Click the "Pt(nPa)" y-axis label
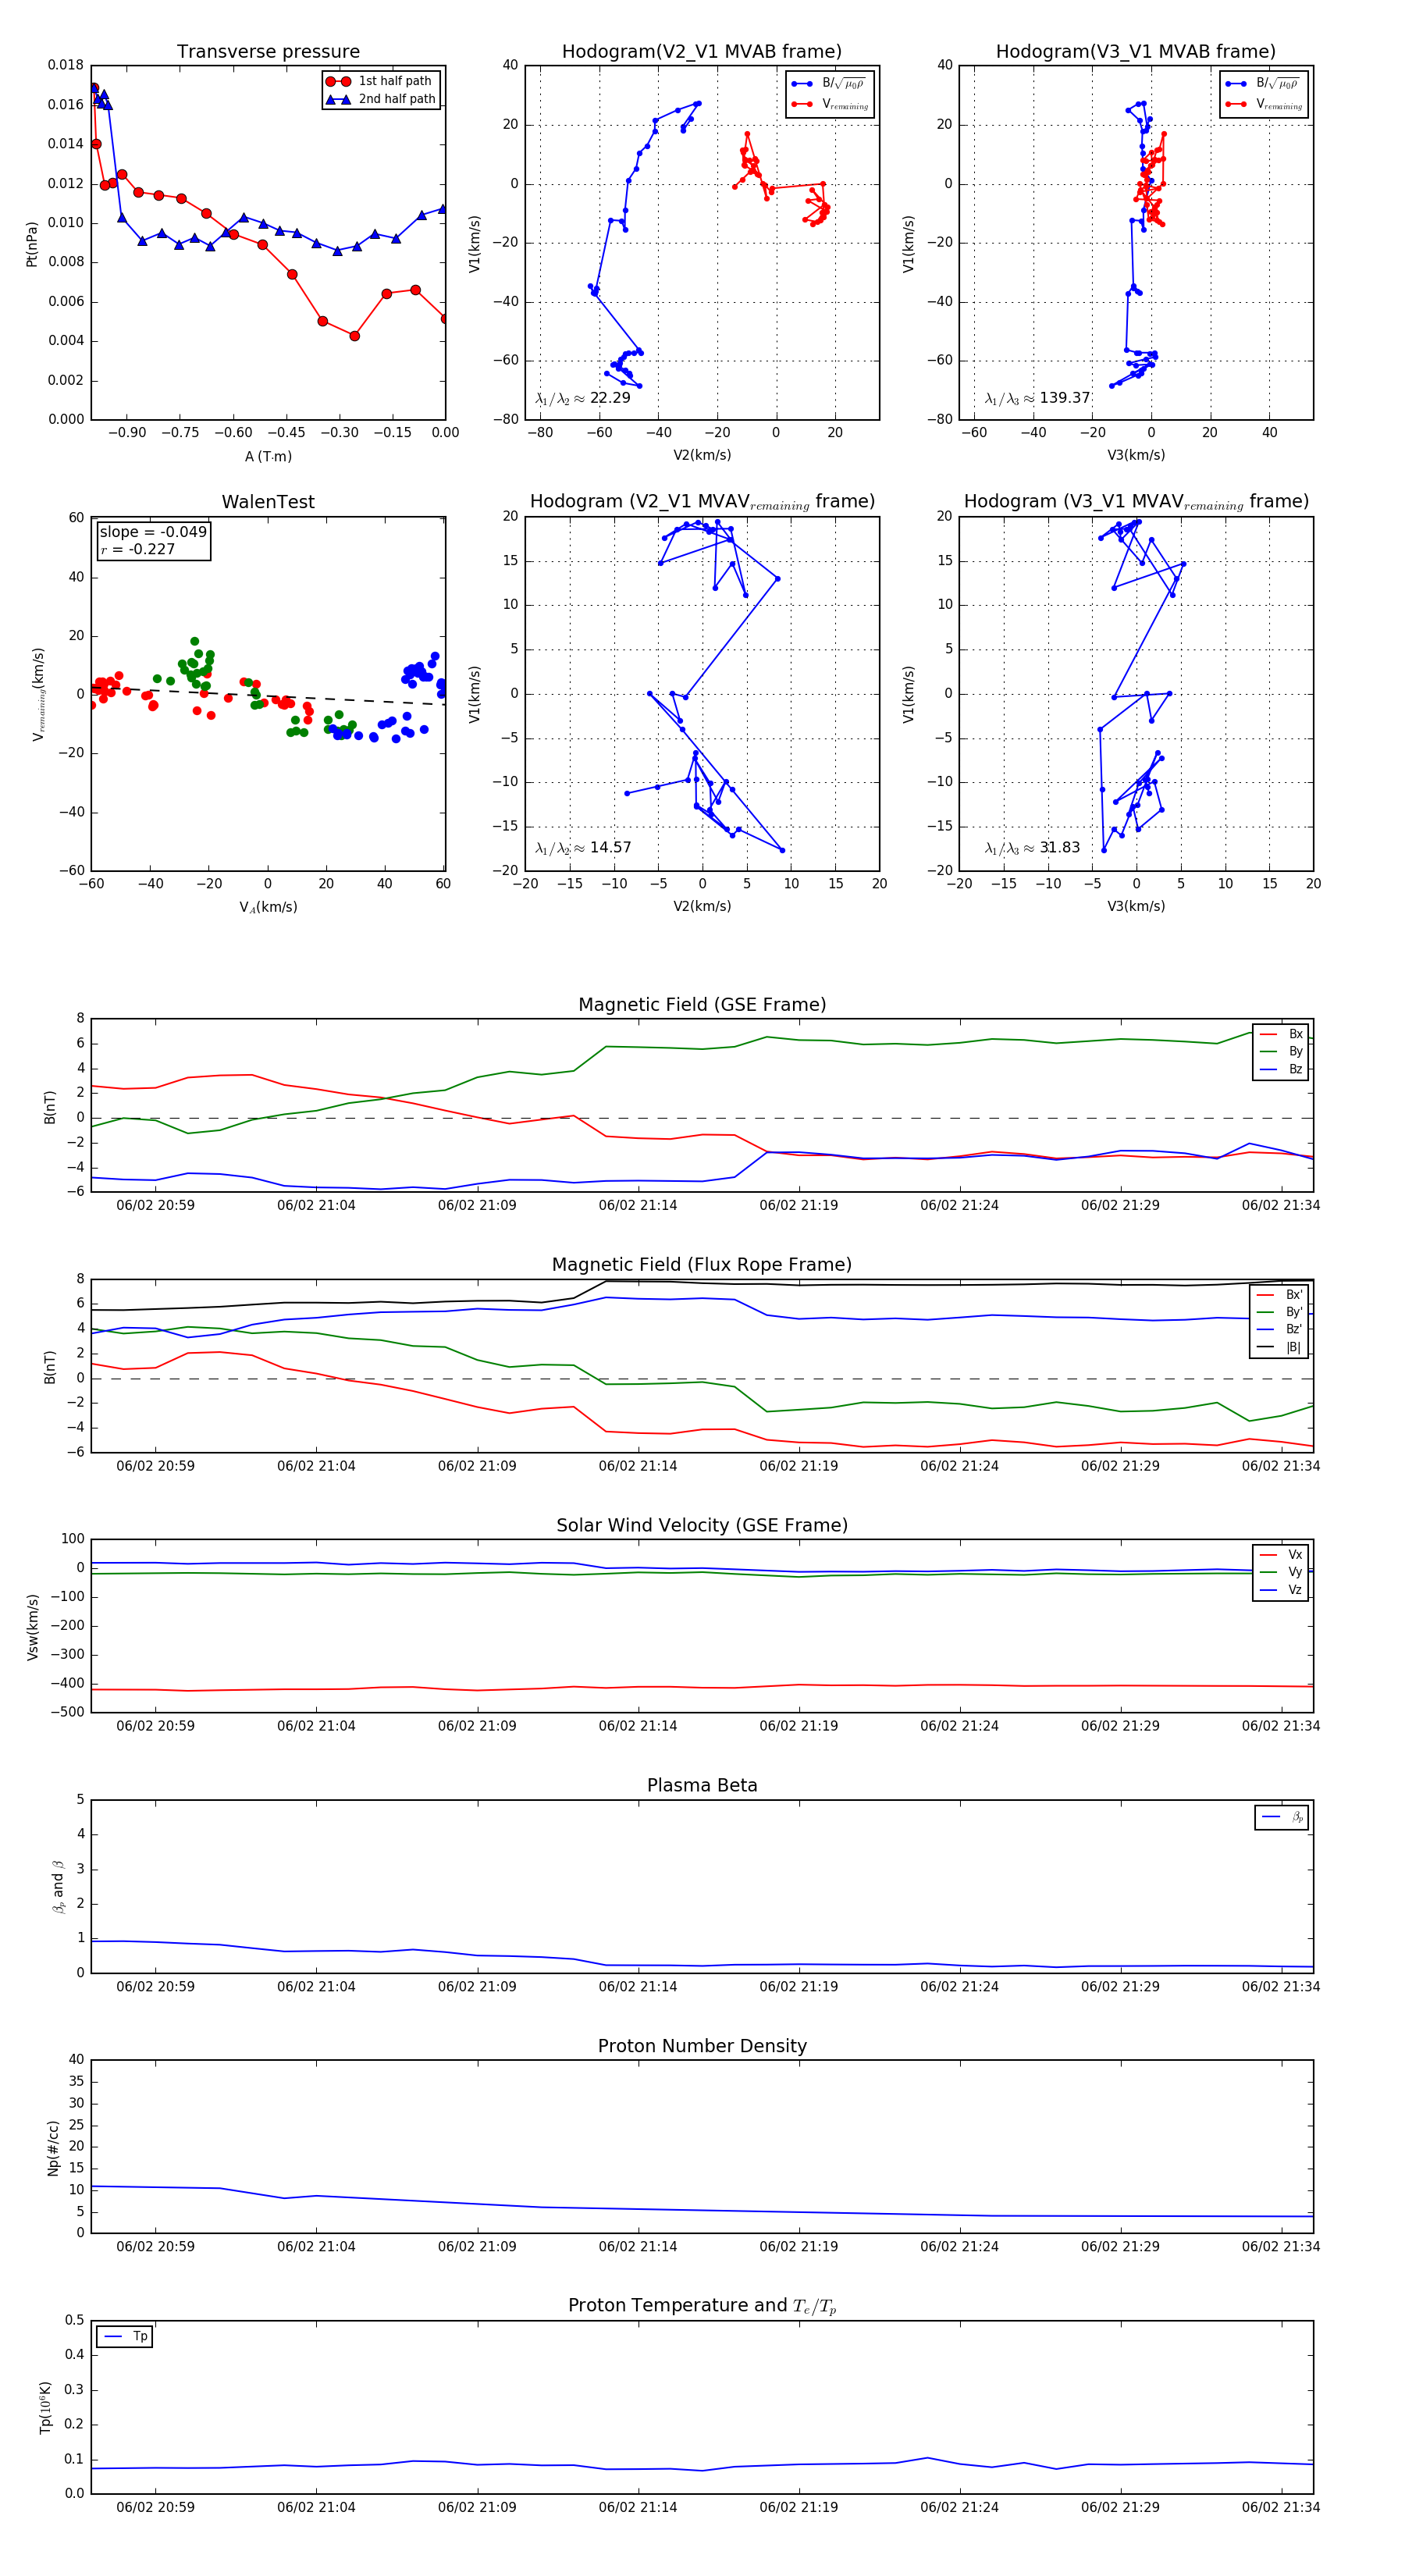 (x=32, y=243)
